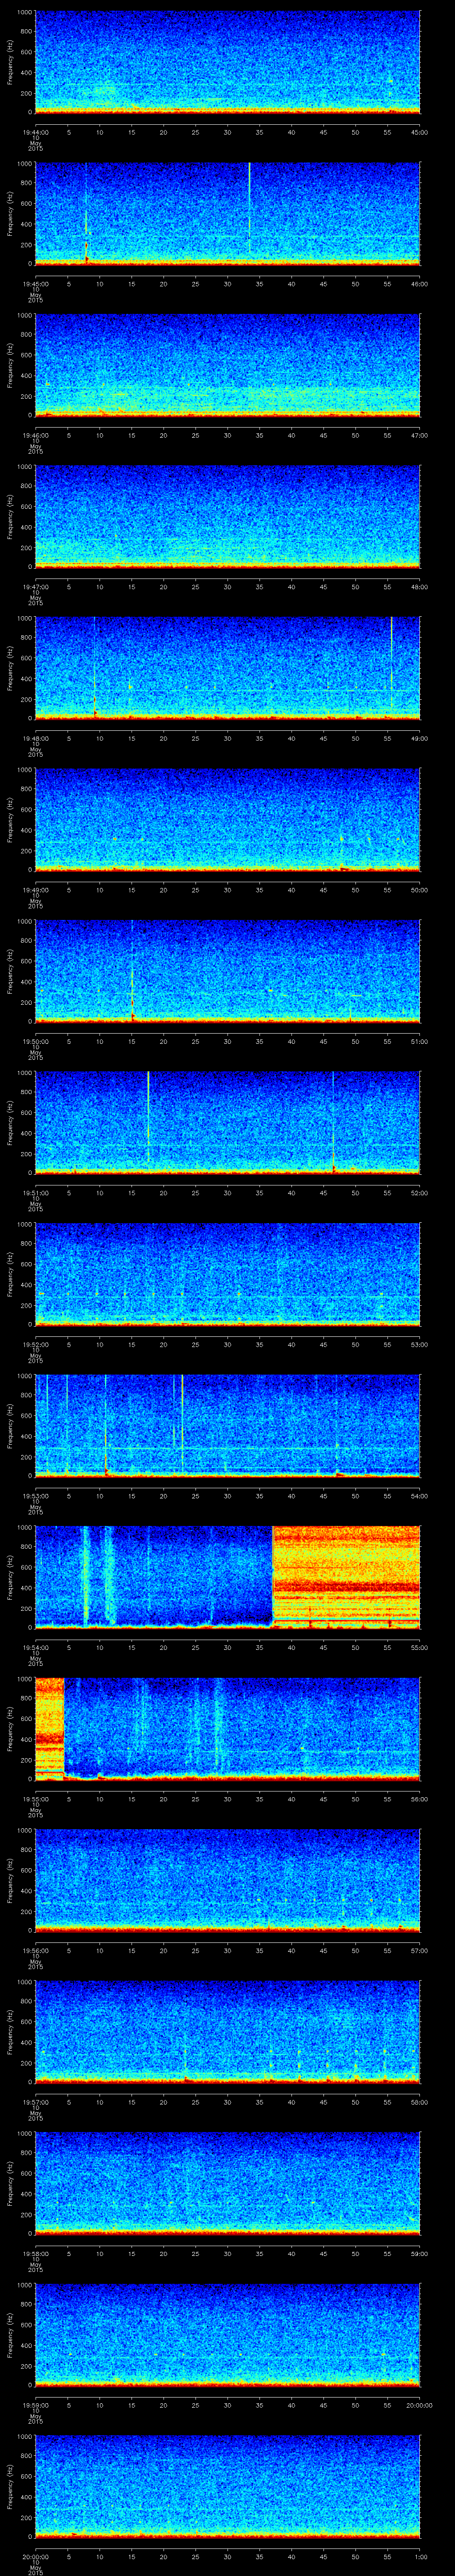
Task: Click the 19:48:00 timestamp label
Action: (35, 738)
